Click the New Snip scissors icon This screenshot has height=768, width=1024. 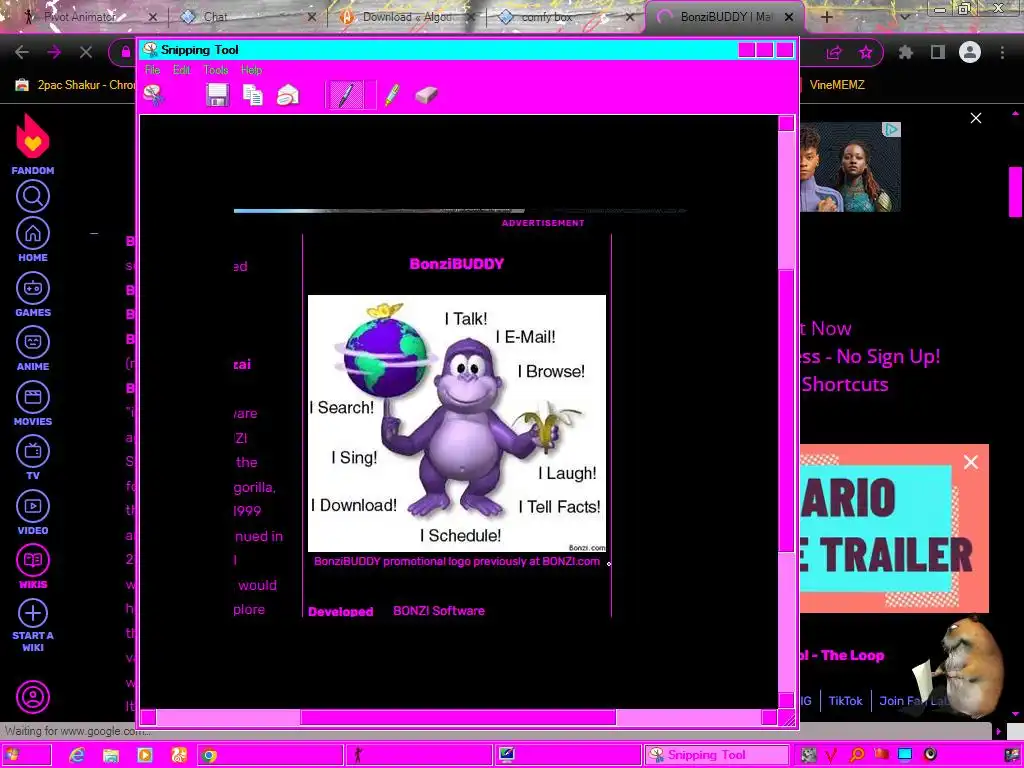coord(153,95)
